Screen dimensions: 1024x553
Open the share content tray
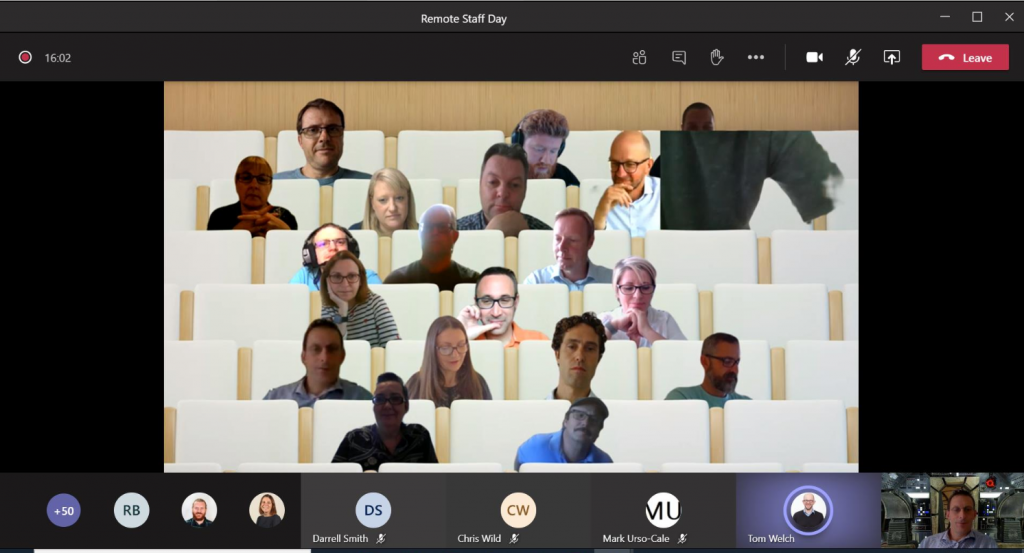[x=891, y=57]
